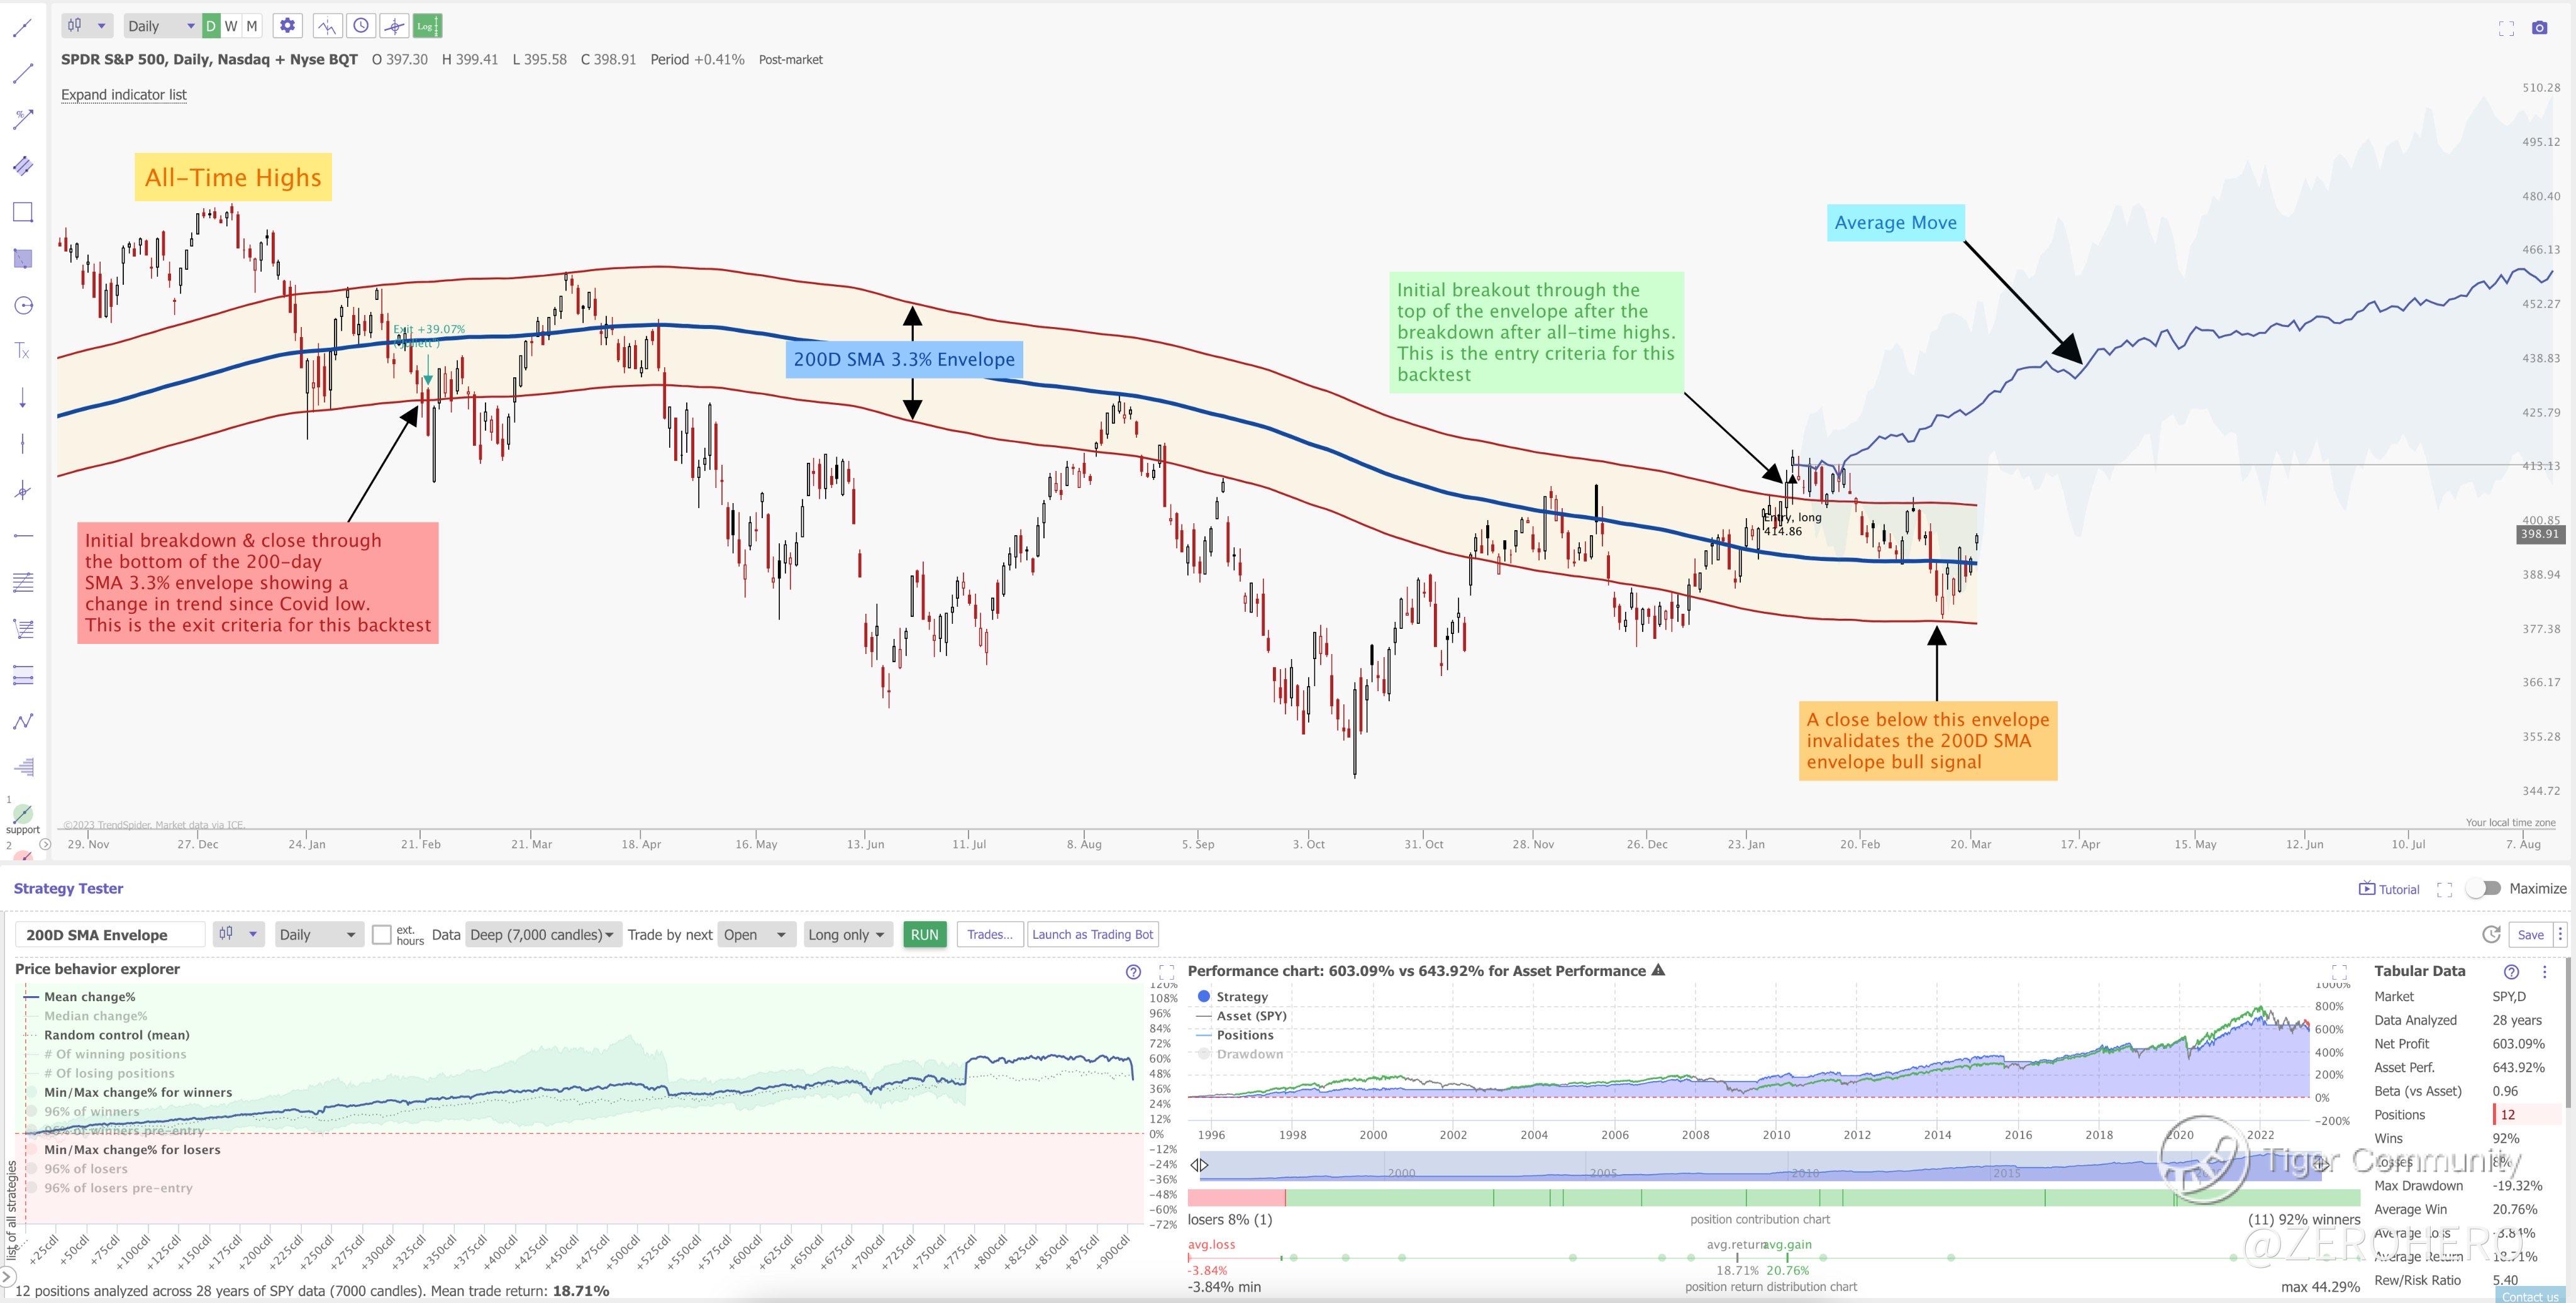Enable ext. hours checkbox
The image size is (2576, 1303).
point(381,934)
